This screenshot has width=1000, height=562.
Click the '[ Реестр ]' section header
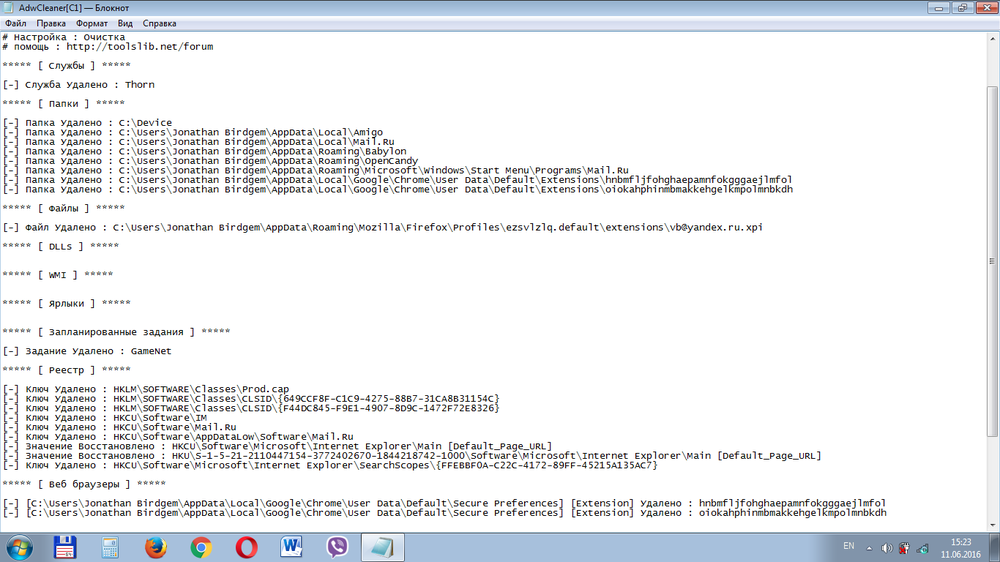click(x=66, y=370)
